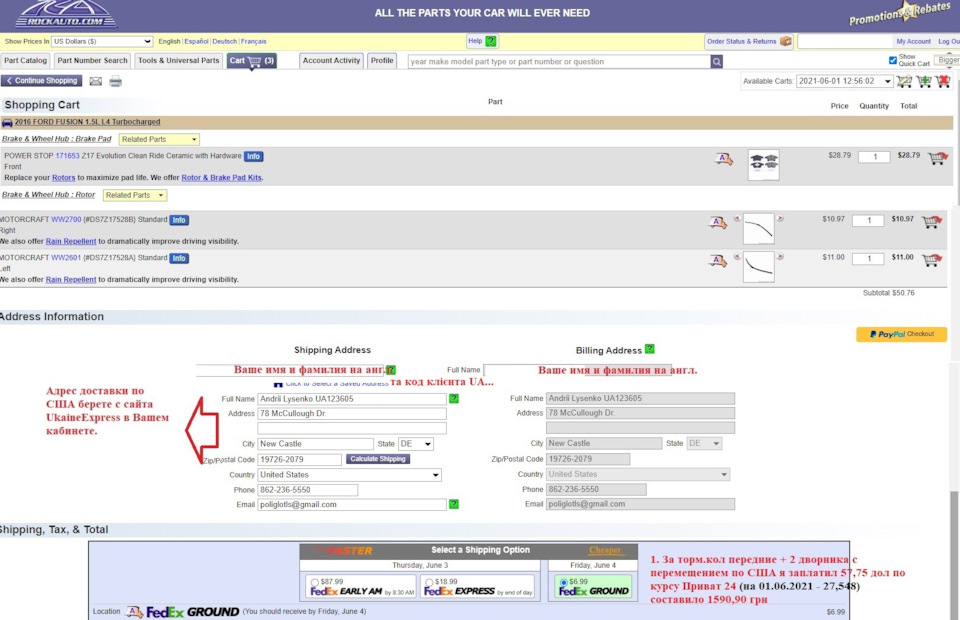This screenshot has height=620, width=960.
Task: Remove Motorcraft WW2601 from cart
Action: 931,260
